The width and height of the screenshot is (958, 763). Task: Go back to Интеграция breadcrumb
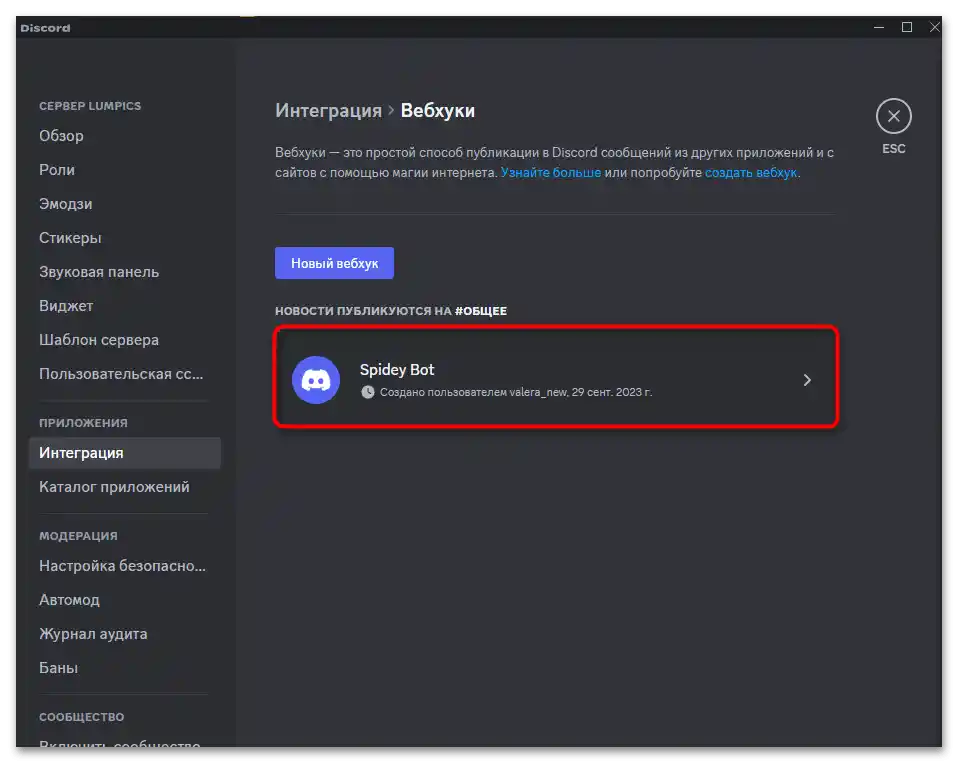328,110
